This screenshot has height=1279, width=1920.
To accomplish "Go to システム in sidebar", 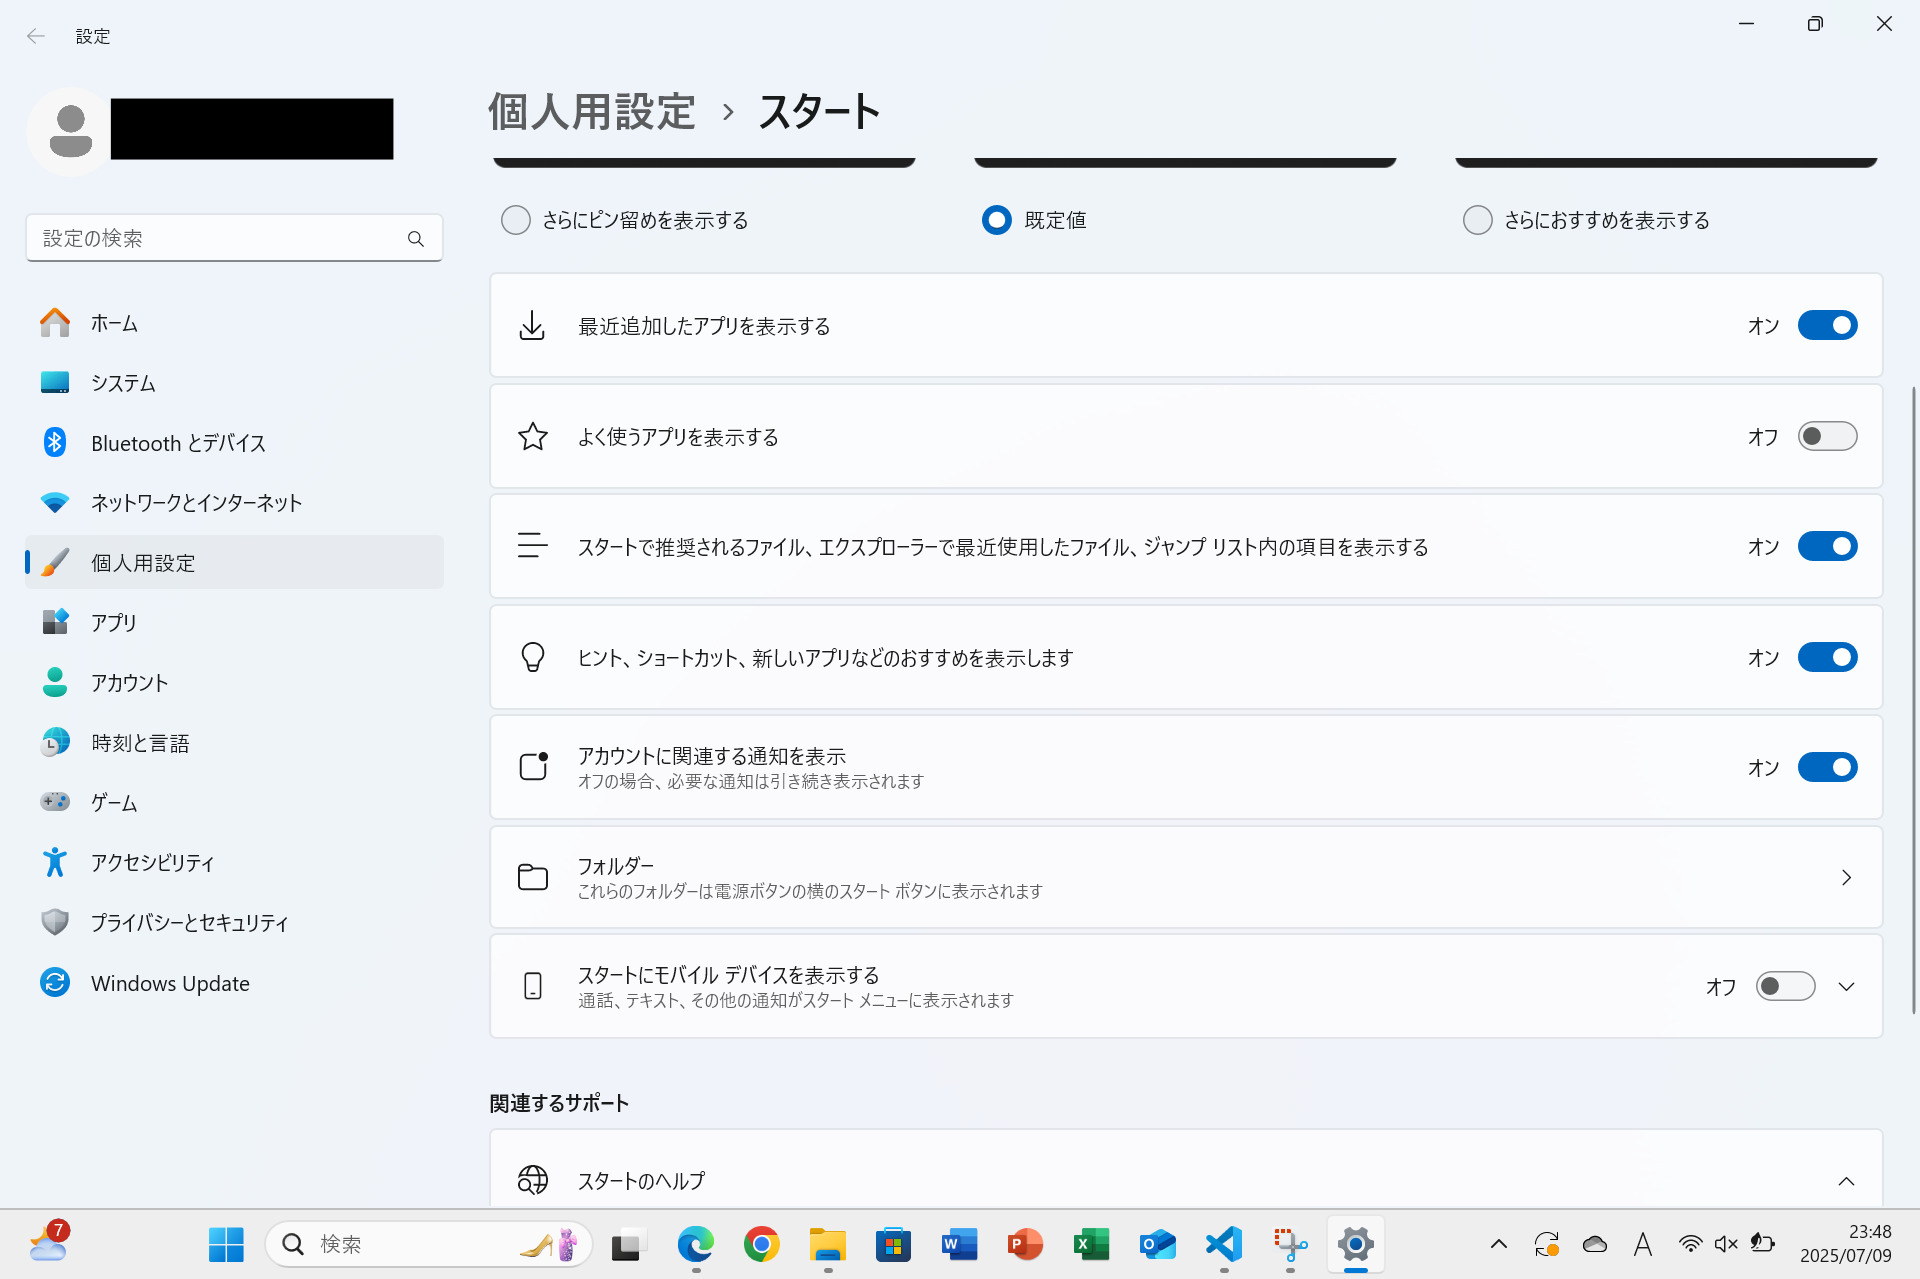I will (123, 383).
